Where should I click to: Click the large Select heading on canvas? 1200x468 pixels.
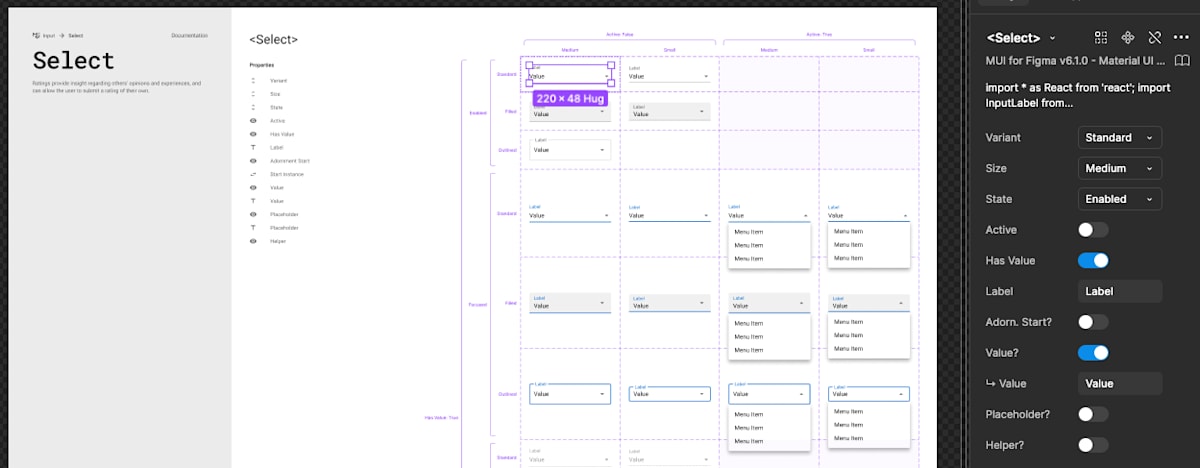74,61
